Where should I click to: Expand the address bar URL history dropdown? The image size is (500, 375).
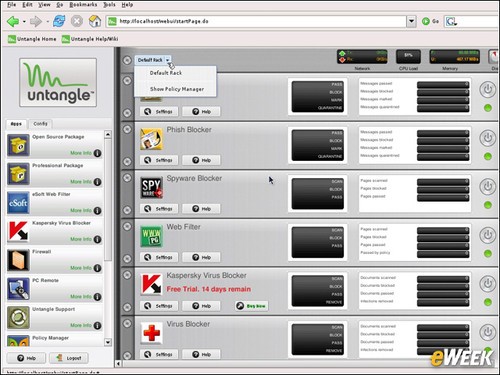(x=412, y=21)
